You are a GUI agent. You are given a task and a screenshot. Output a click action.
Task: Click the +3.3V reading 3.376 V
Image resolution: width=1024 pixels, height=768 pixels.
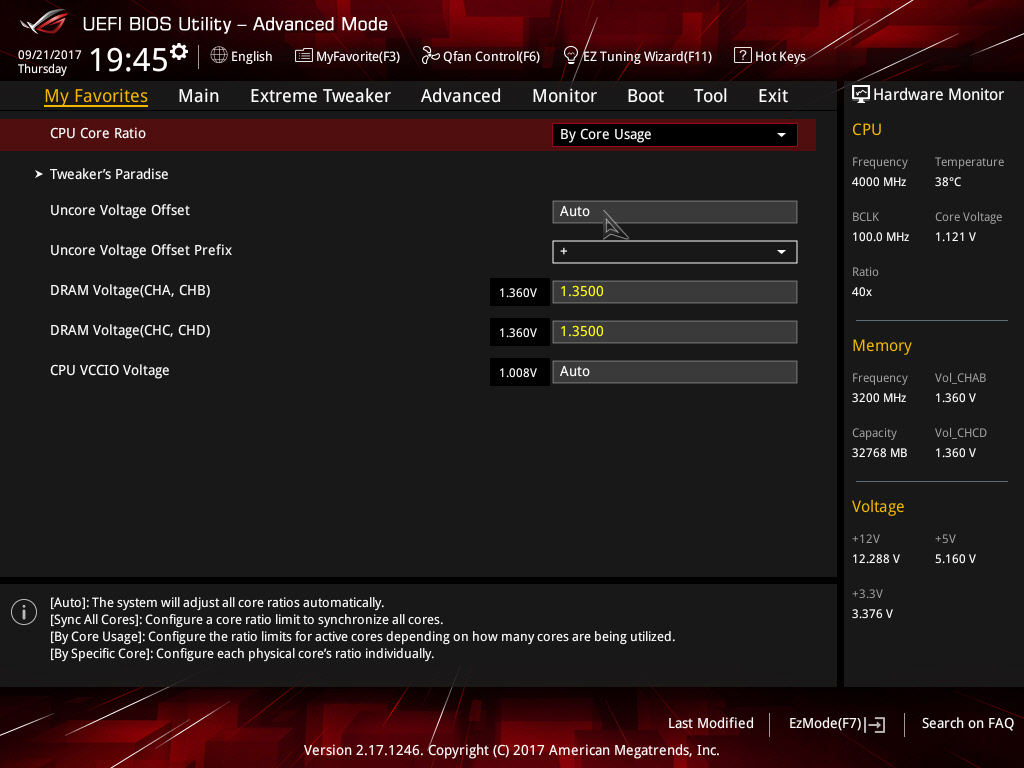pyautogui.click(x=872, y=614)
